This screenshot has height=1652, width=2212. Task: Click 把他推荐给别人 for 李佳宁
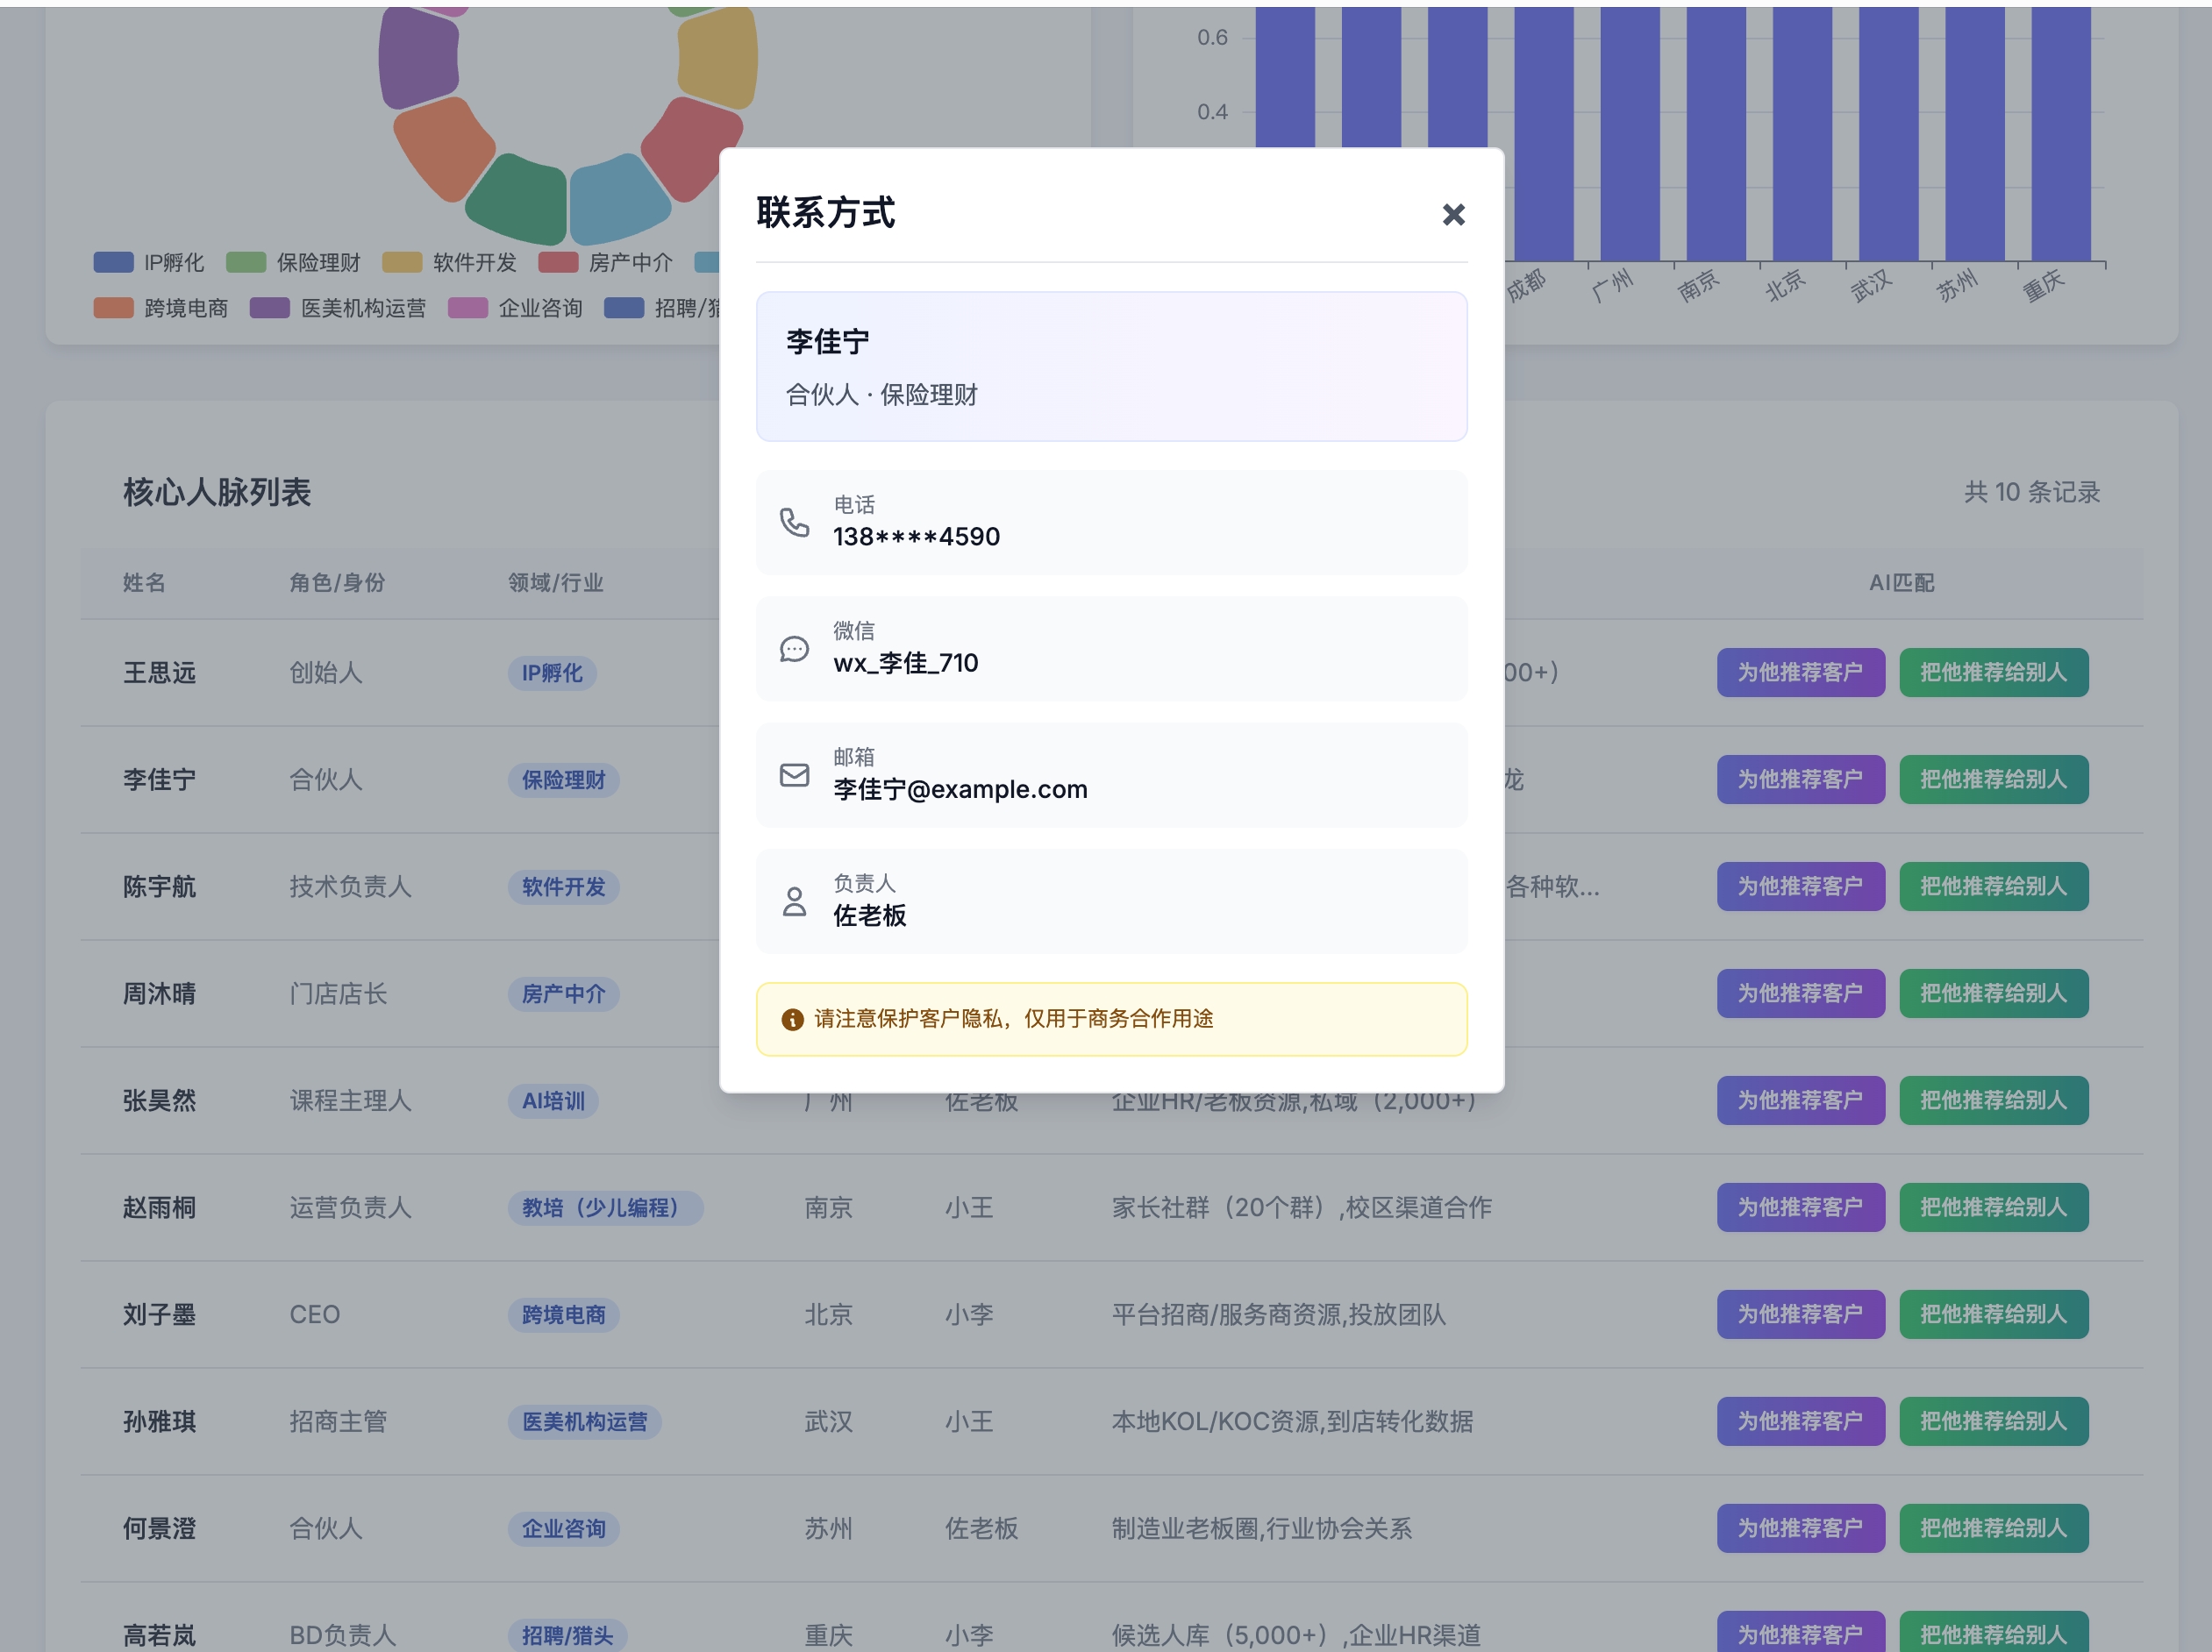(1993, 780)
